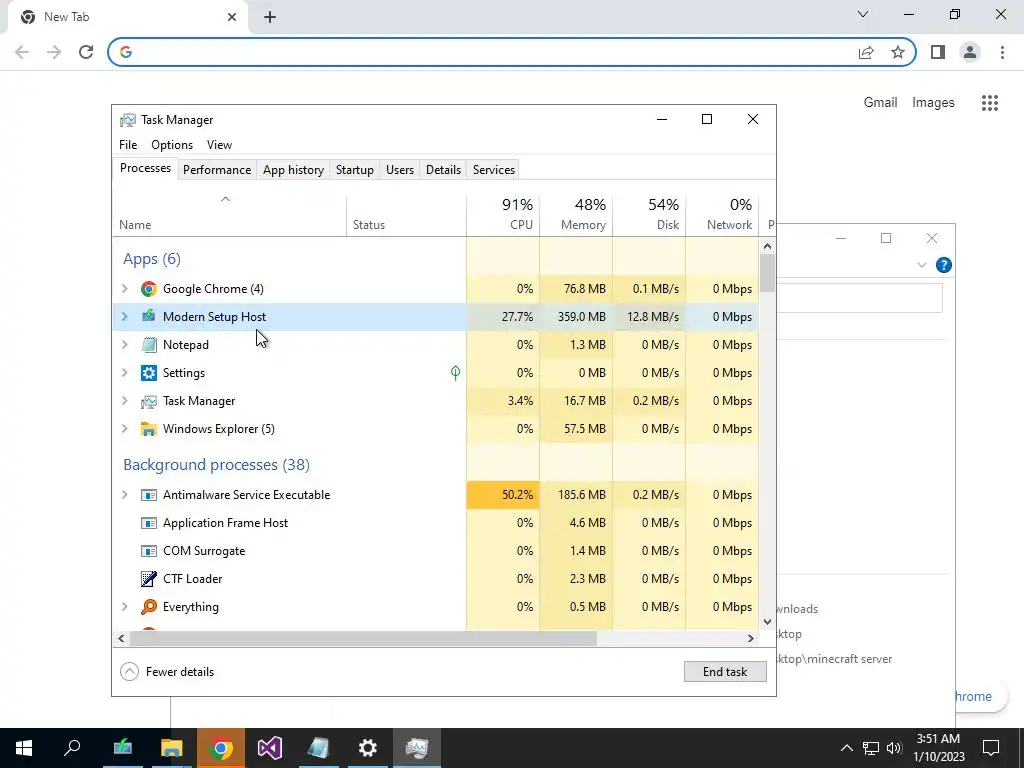The image size is (1024, 768).
Task: Click the 50.2% Antimalware CPU cell
Action: point(504,495)
